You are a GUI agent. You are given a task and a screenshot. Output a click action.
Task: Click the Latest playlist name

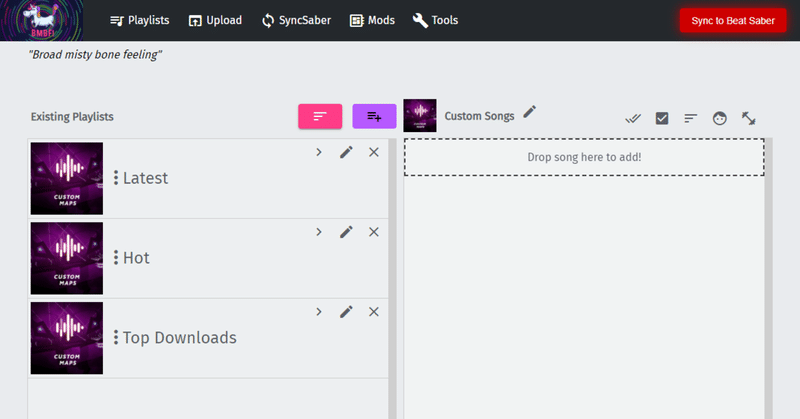[145, 178]
